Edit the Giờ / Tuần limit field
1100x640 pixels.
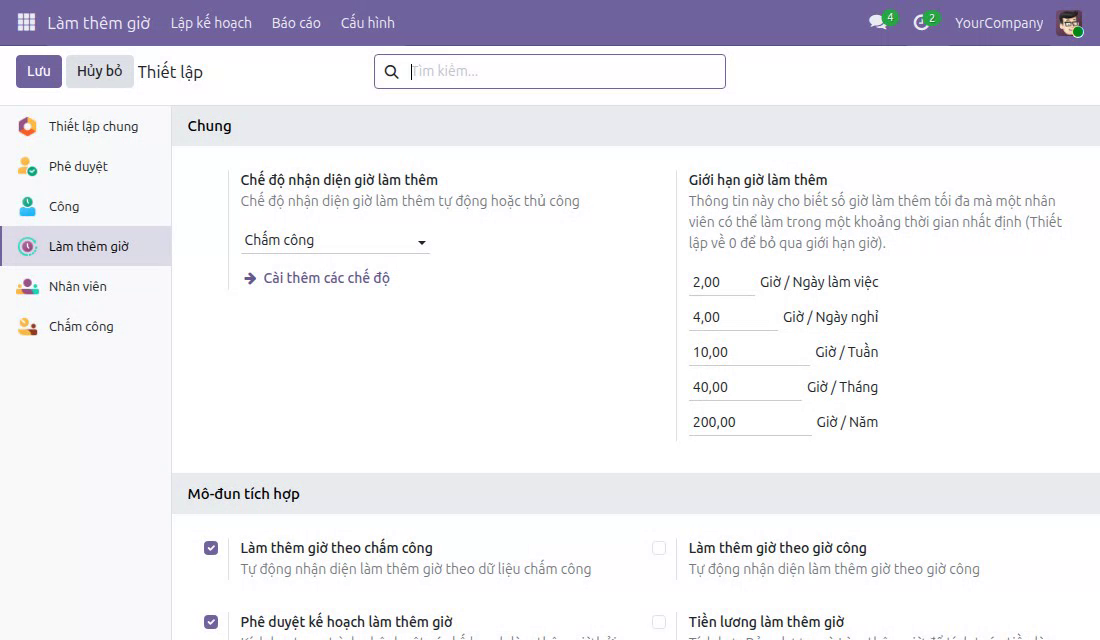[x=749, y=352]
